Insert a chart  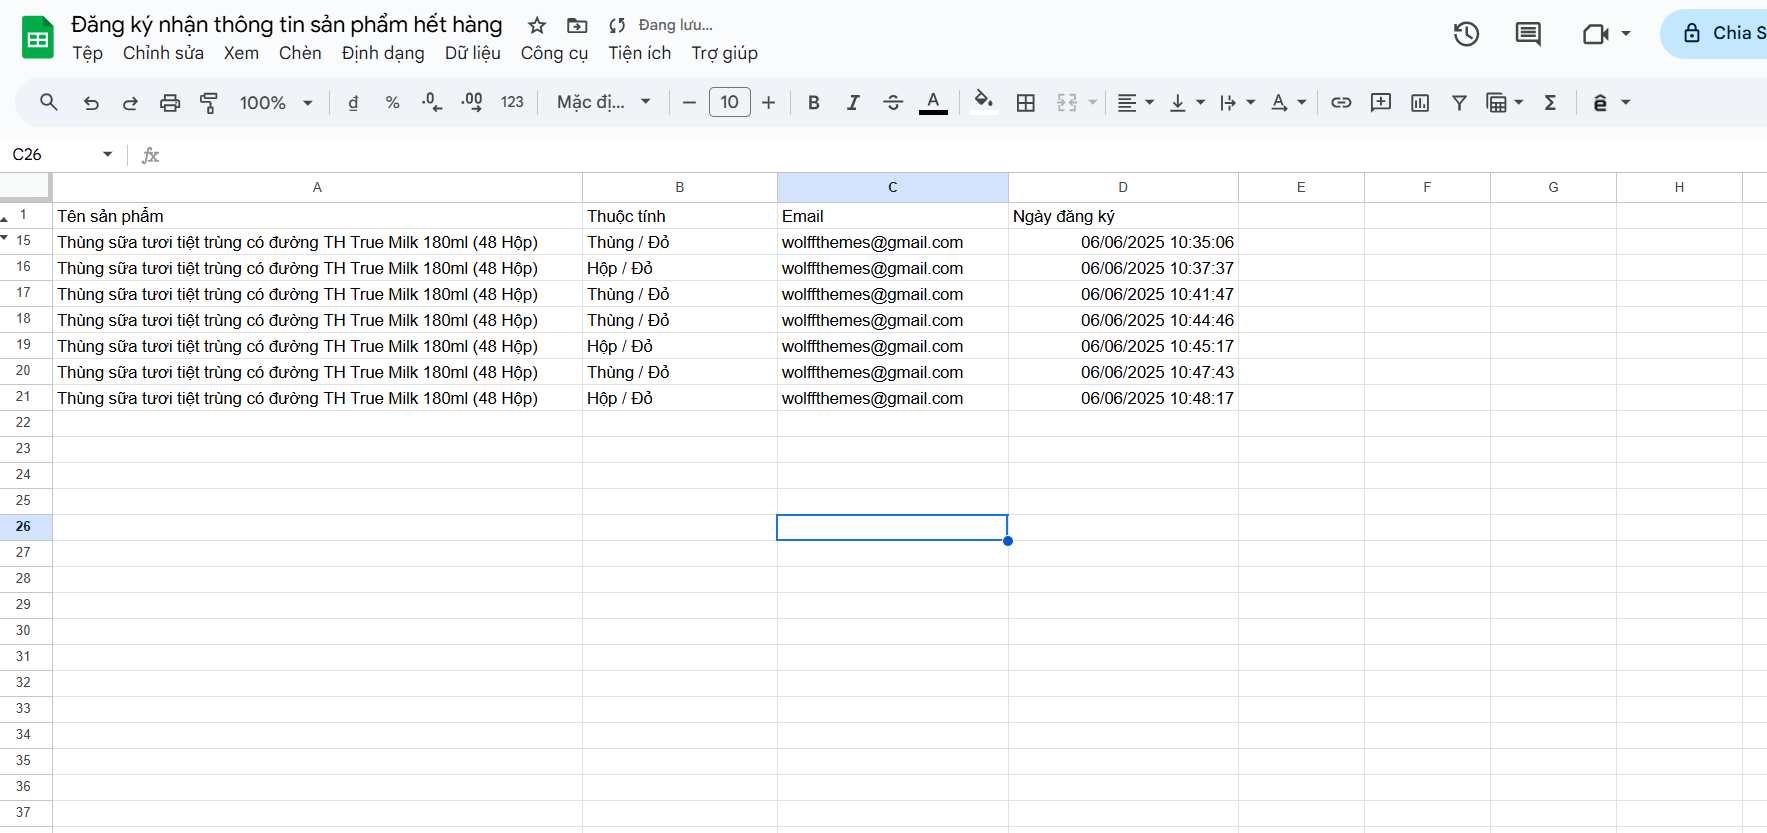[x=1420, y=102]
